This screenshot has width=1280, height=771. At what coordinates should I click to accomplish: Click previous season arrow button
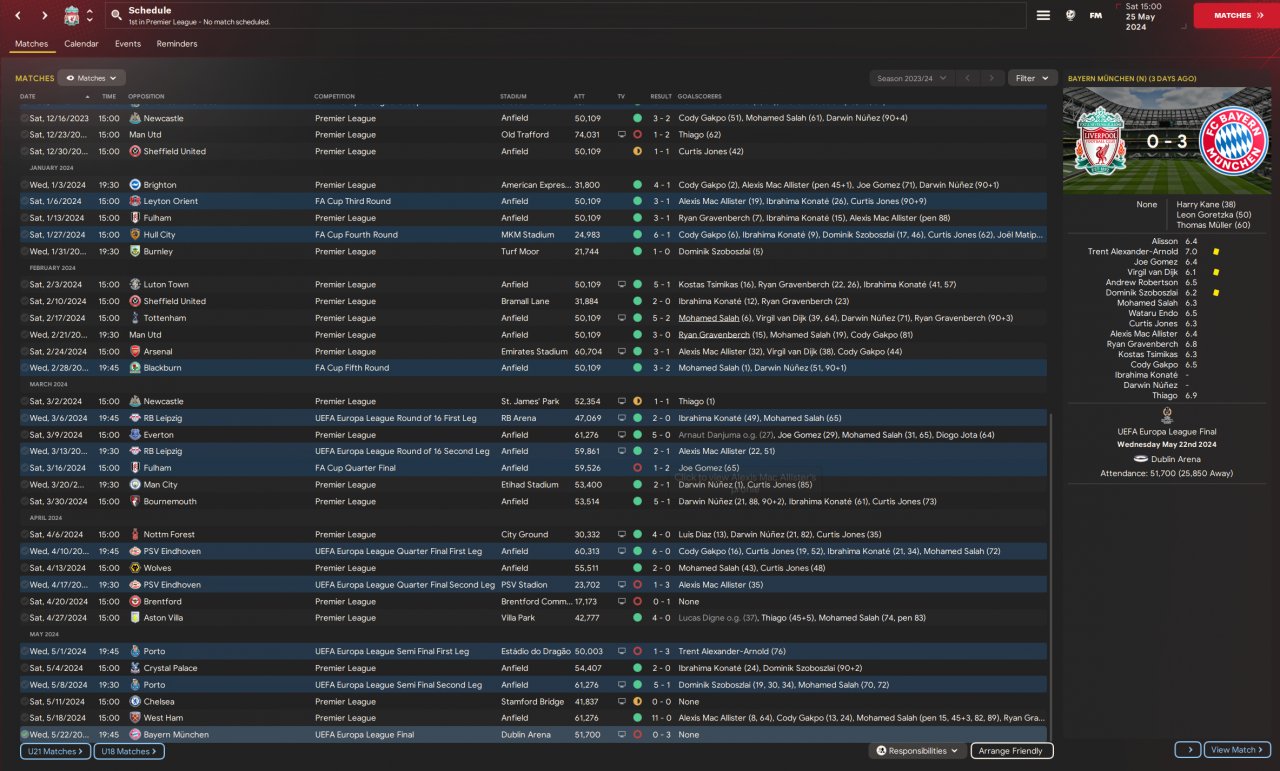(967, 78)
